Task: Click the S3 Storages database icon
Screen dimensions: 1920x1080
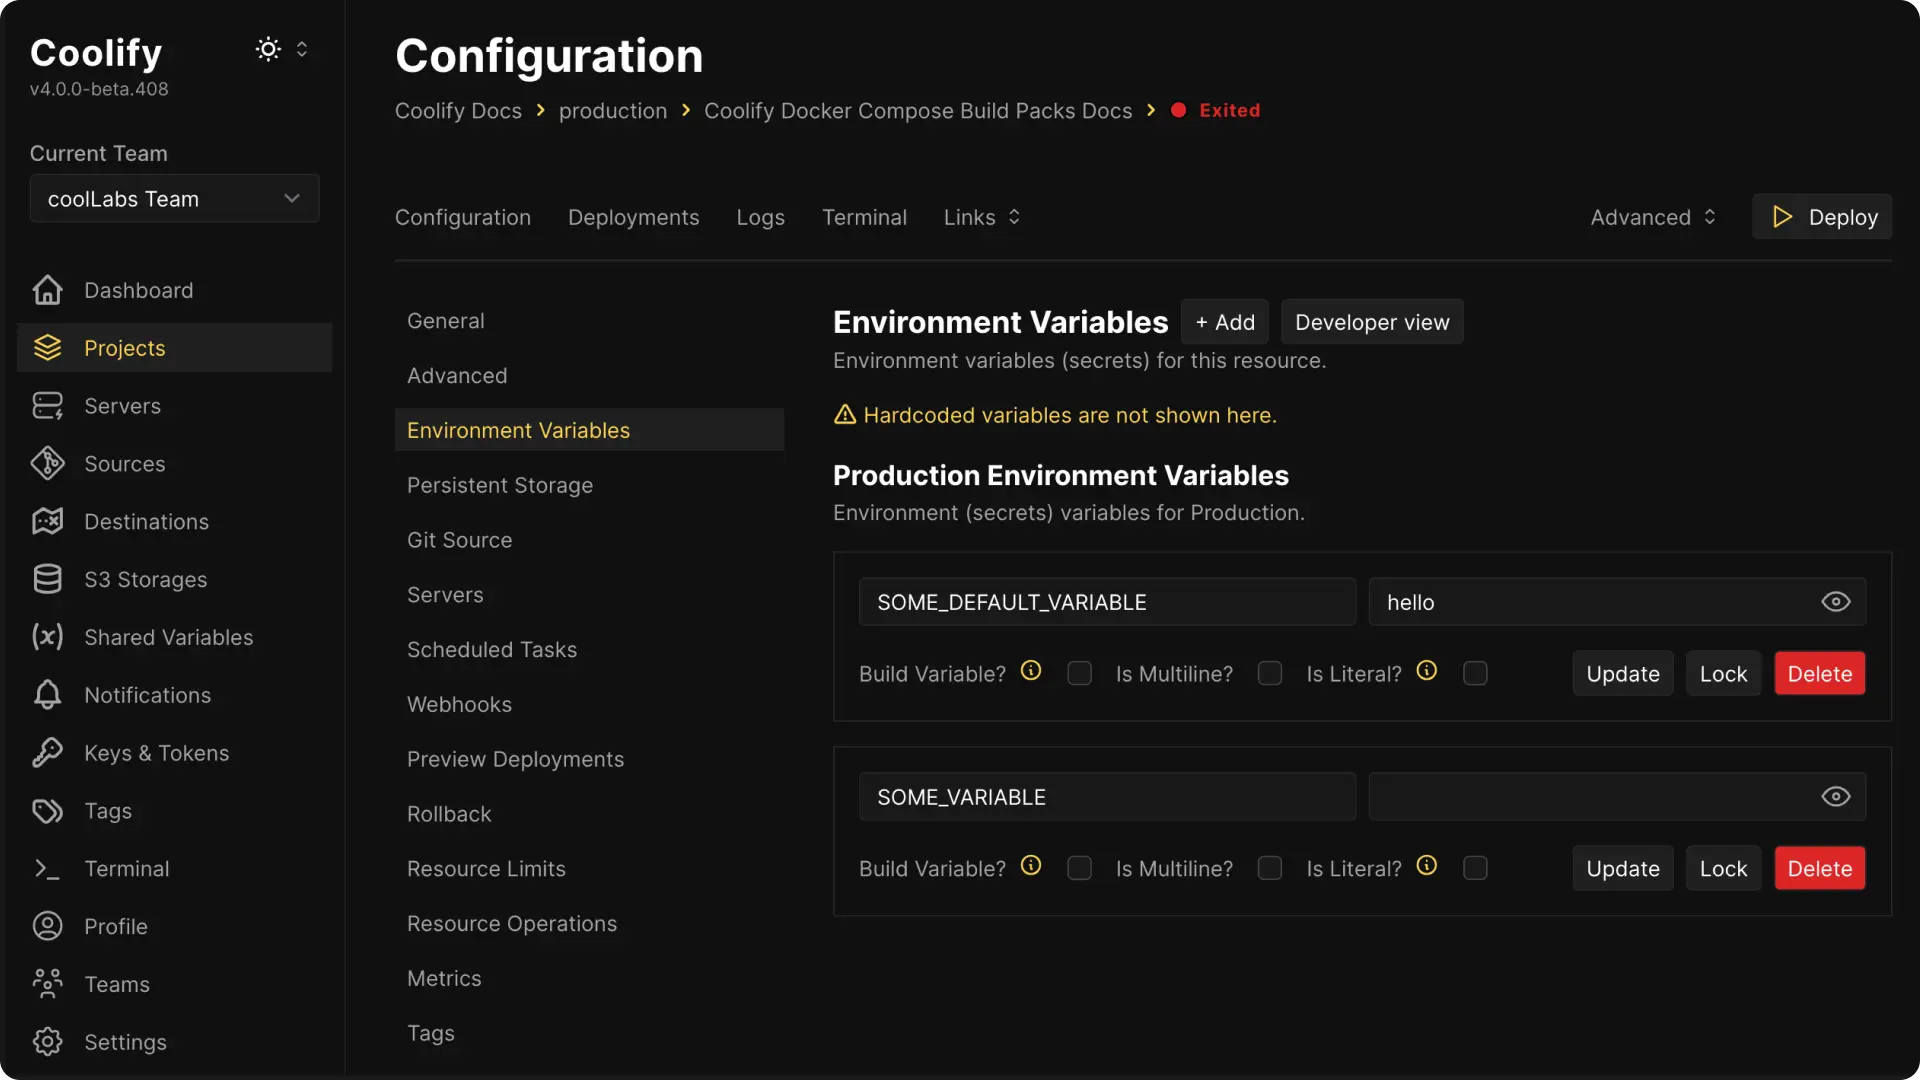Action: [x=47, y=579]
